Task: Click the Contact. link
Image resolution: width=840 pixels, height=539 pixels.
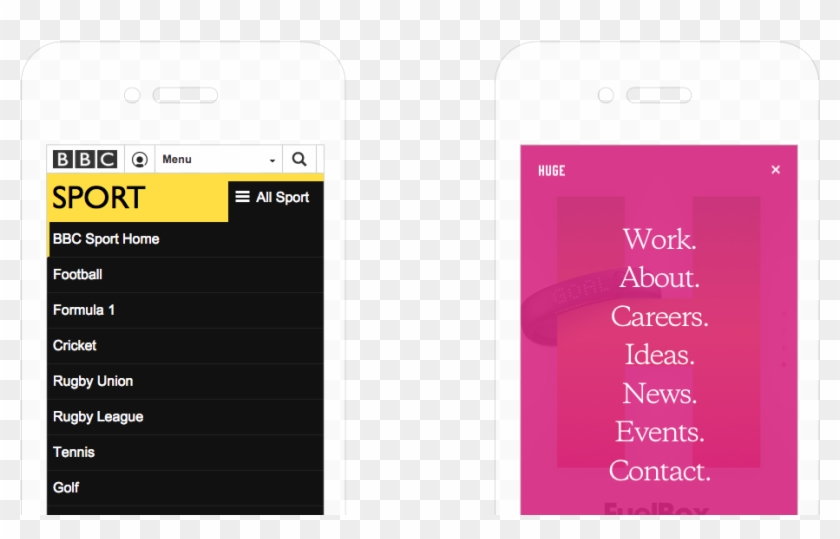Action: tap(659, 471)
